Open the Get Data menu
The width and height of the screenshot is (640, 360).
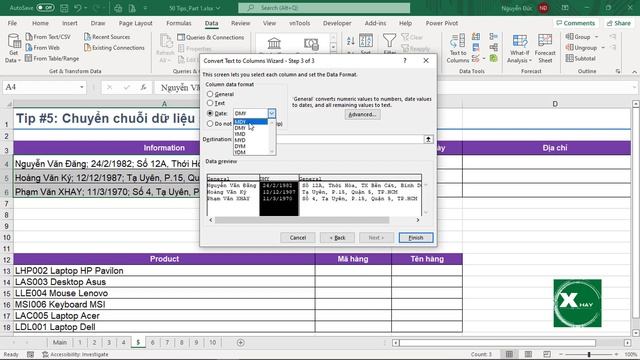click(x=13, y=48)
